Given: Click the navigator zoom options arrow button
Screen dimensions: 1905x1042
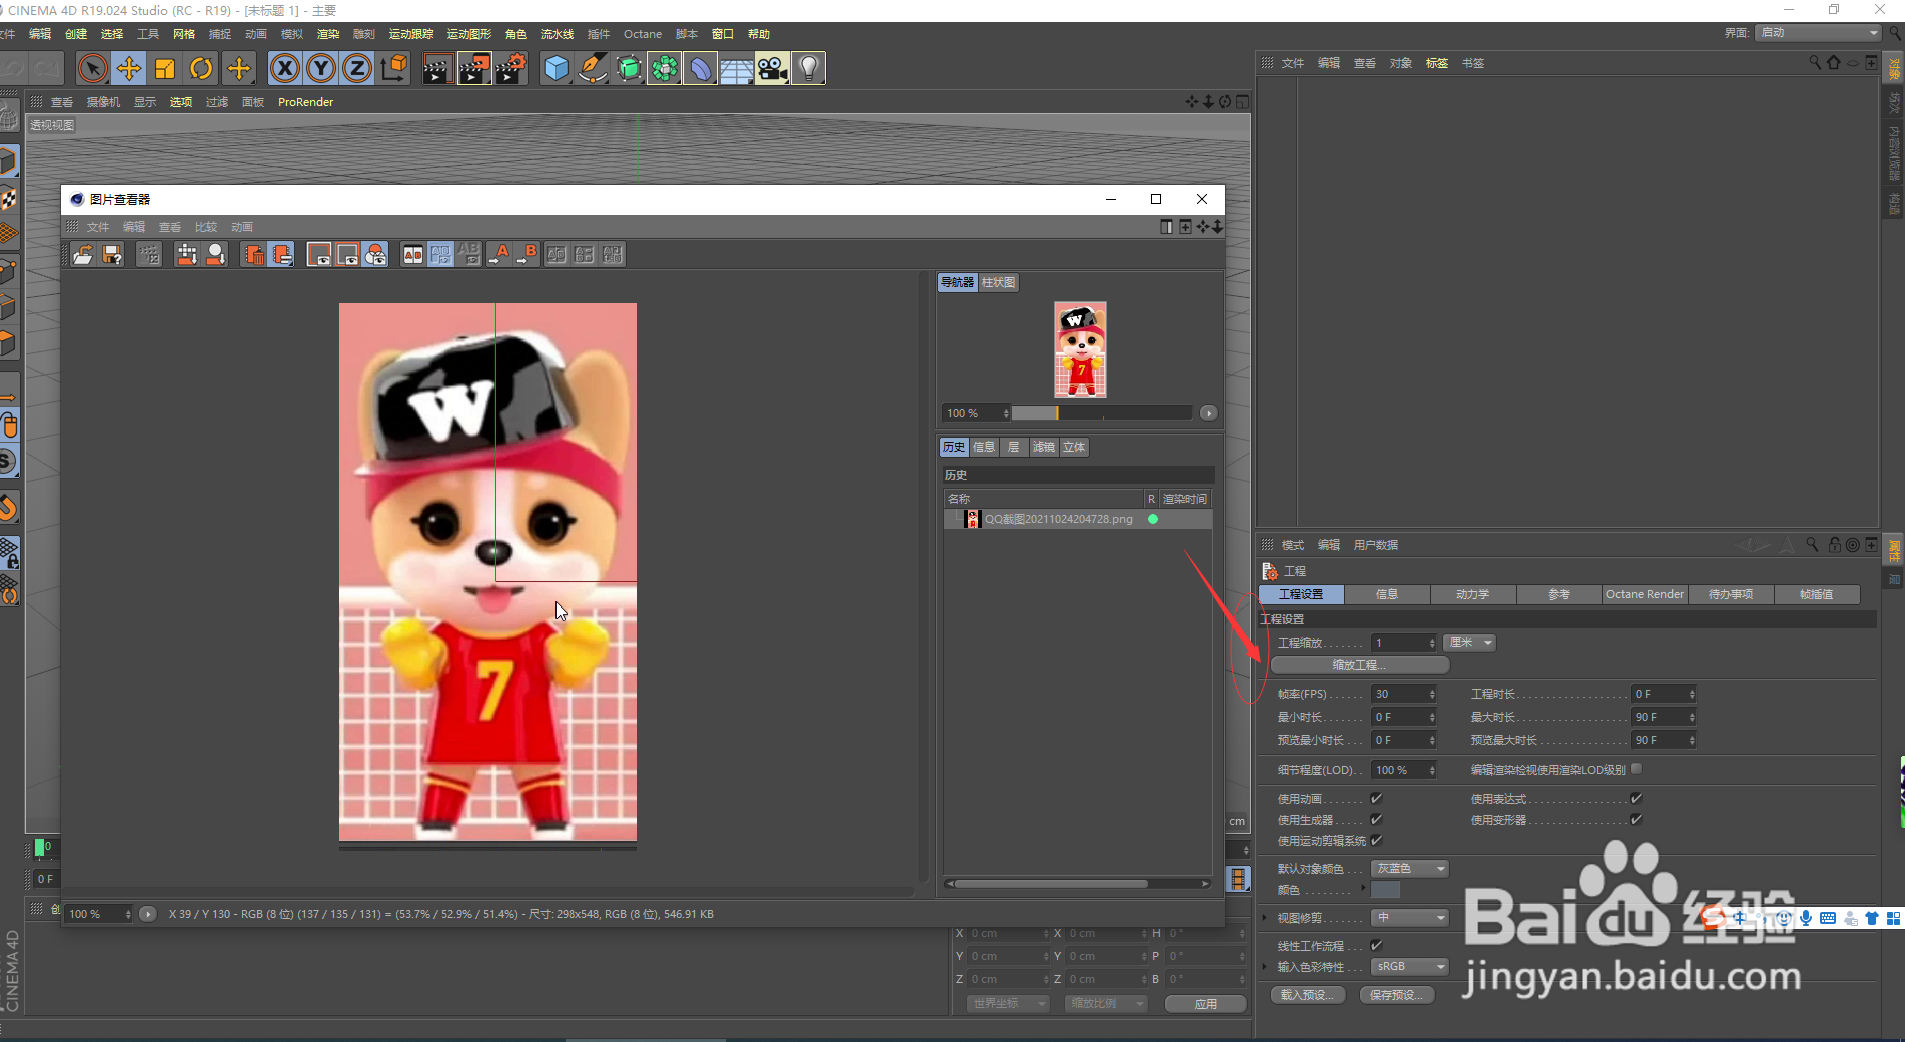Looking at the screenshot, I should 1208,413.
